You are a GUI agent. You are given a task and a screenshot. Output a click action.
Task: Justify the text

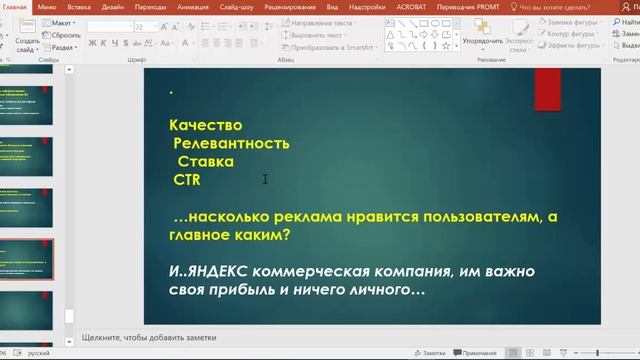239,43
